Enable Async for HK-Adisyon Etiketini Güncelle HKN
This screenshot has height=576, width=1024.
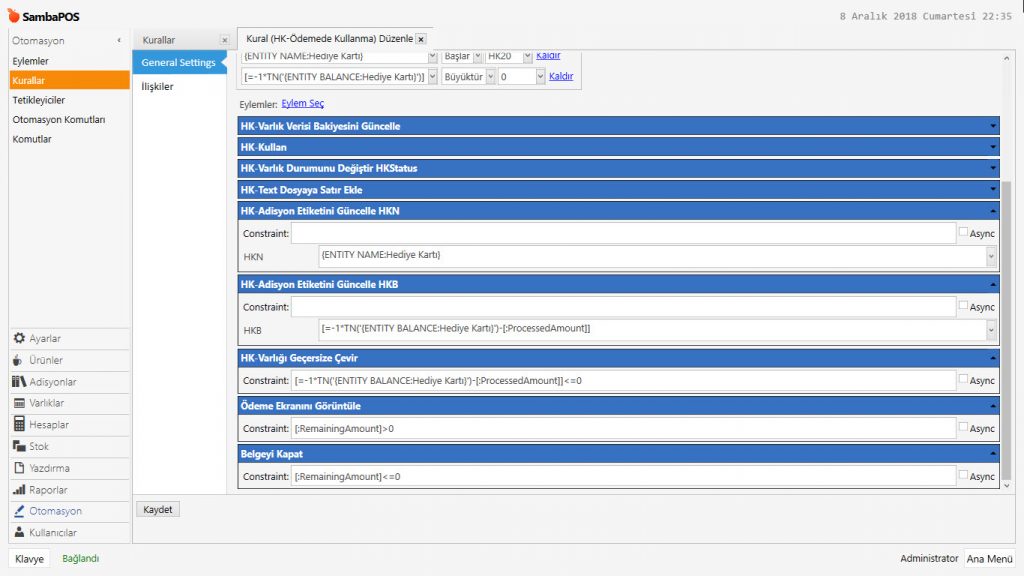click(963, 233)
